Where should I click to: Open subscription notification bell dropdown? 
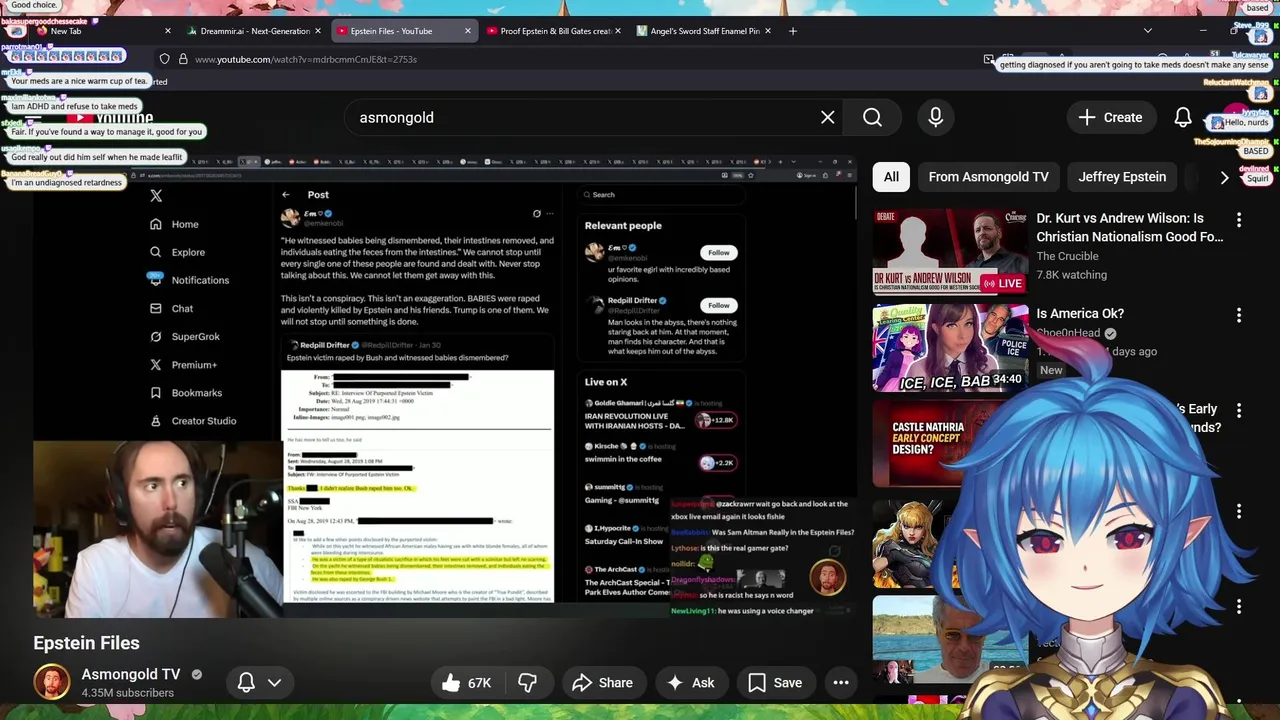(x=259, y=683)
